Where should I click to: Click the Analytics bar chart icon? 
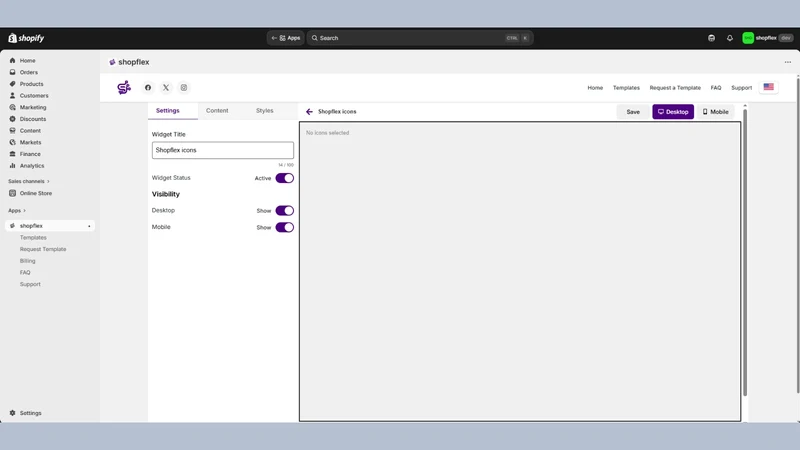[x=13, y=166]
